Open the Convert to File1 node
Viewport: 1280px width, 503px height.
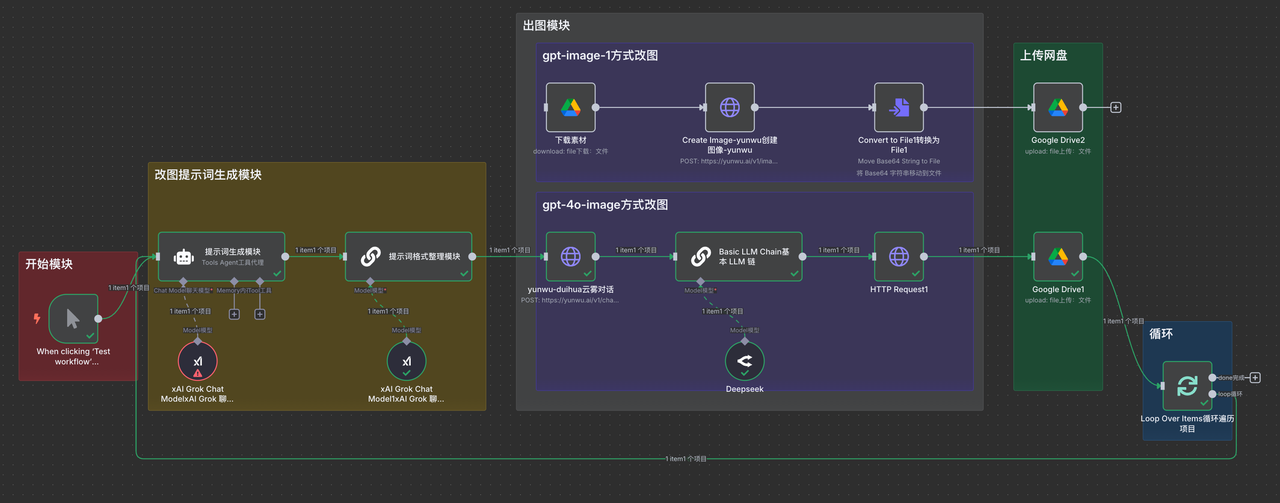coord(899,107)
